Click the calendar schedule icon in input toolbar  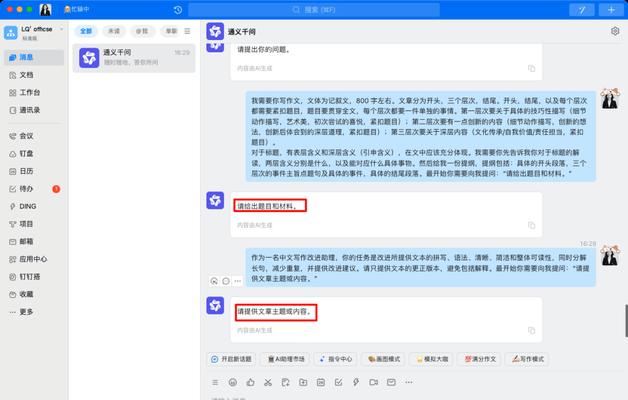pos(321,382)
